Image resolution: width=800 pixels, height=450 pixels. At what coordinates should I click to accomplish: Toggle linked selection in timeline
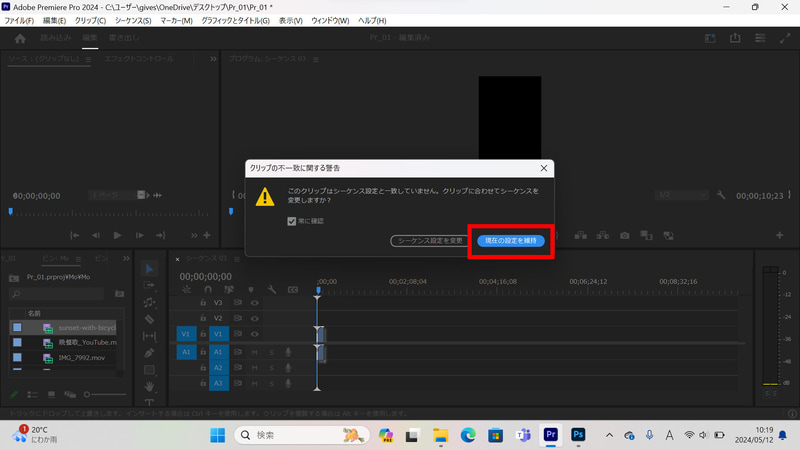click(x=229, y=289)
